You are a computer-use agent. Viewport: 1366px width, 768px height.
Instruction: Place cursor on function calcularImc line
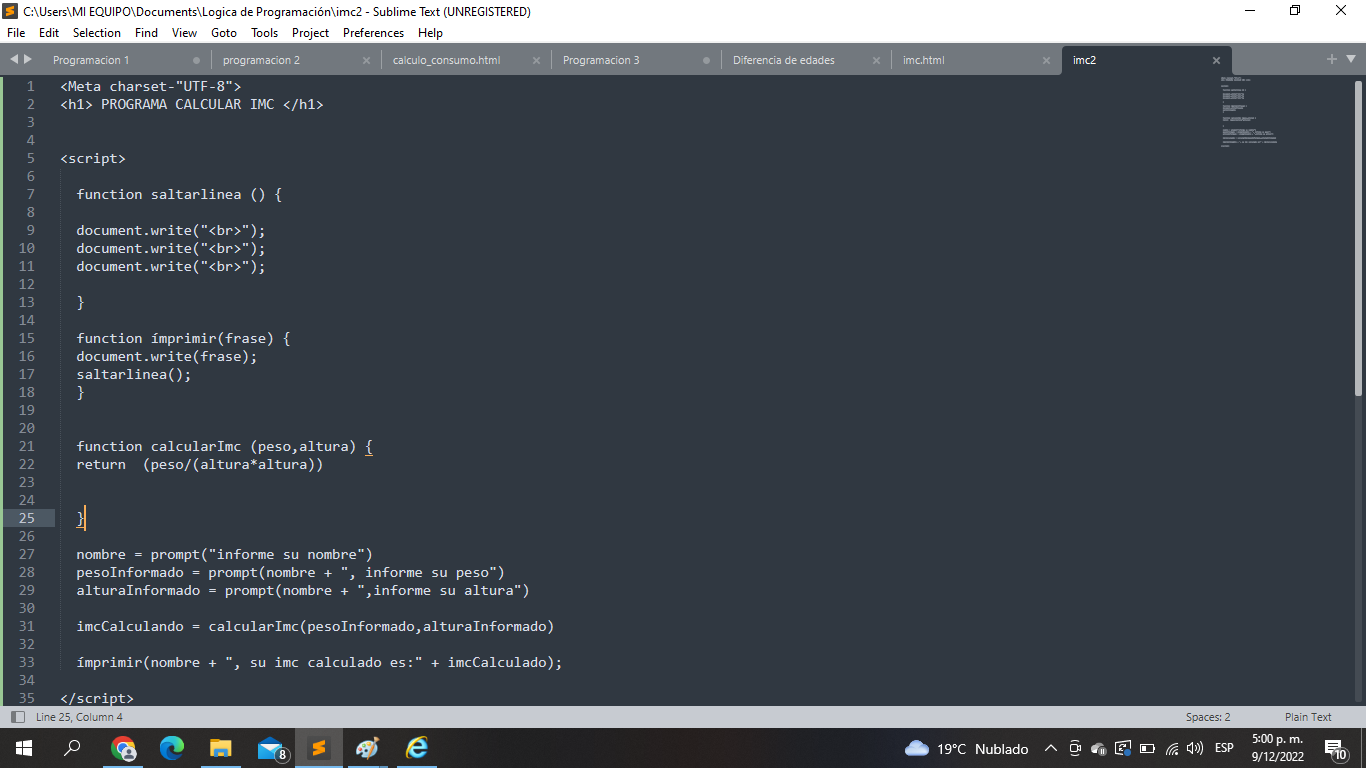pos(224,446)
